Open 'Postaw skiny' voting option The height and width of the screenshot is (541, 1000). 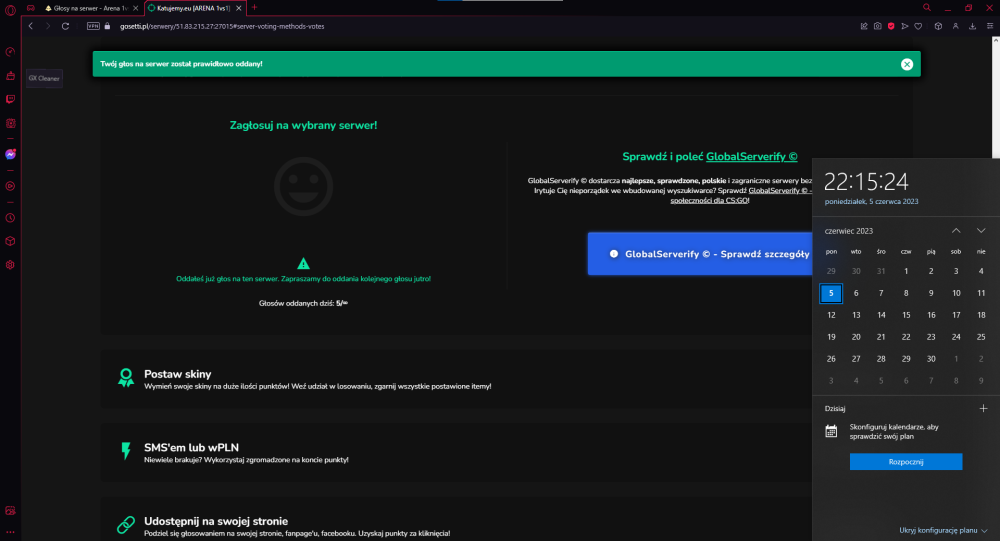[456, 379]
